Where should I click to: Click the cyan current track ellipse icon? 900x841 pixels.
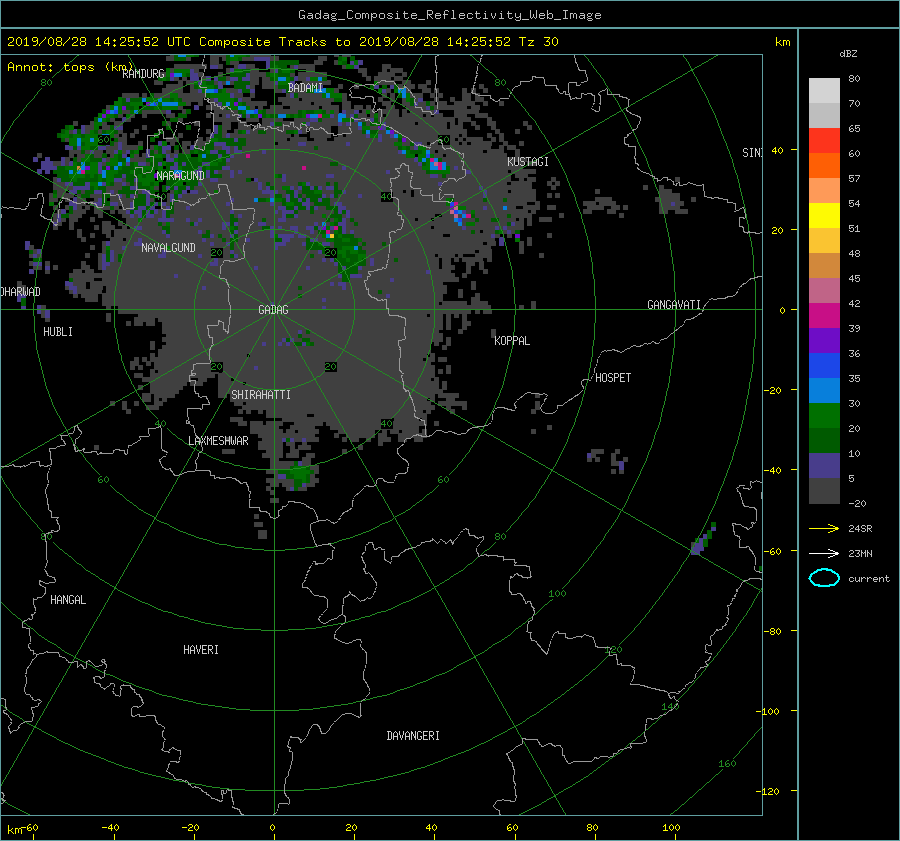coord(824,578)
